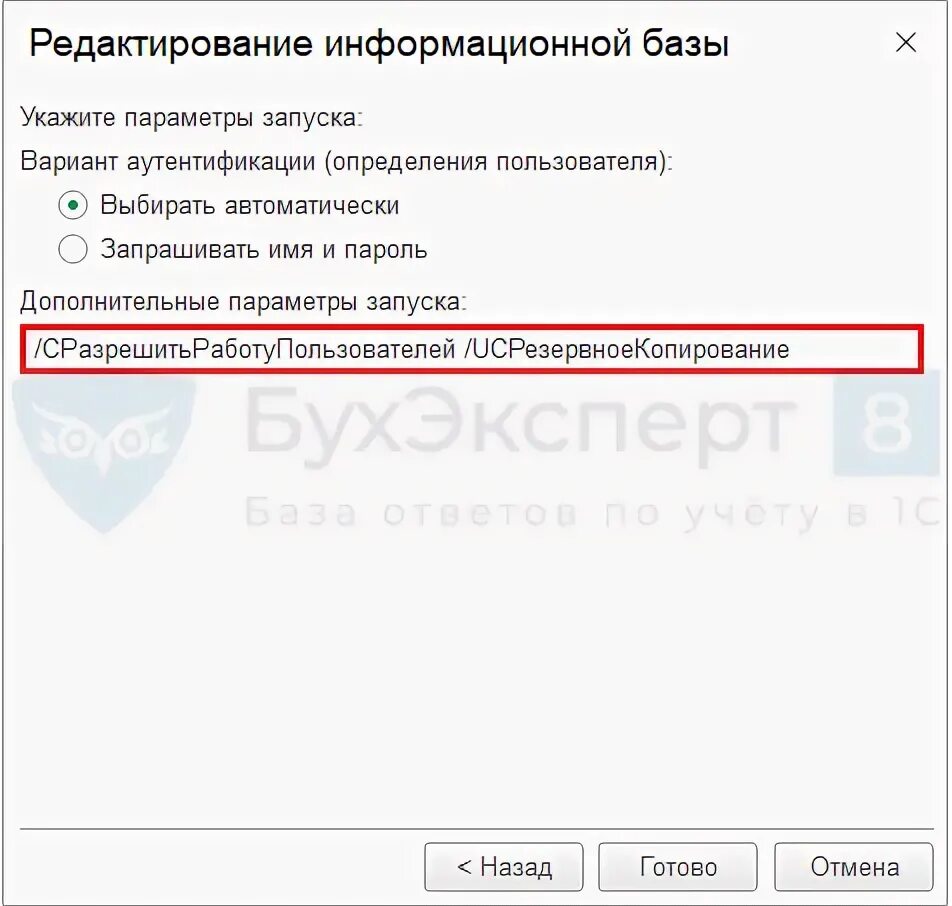
Task: Confirm with the Готово button
Action: [678, 867]
